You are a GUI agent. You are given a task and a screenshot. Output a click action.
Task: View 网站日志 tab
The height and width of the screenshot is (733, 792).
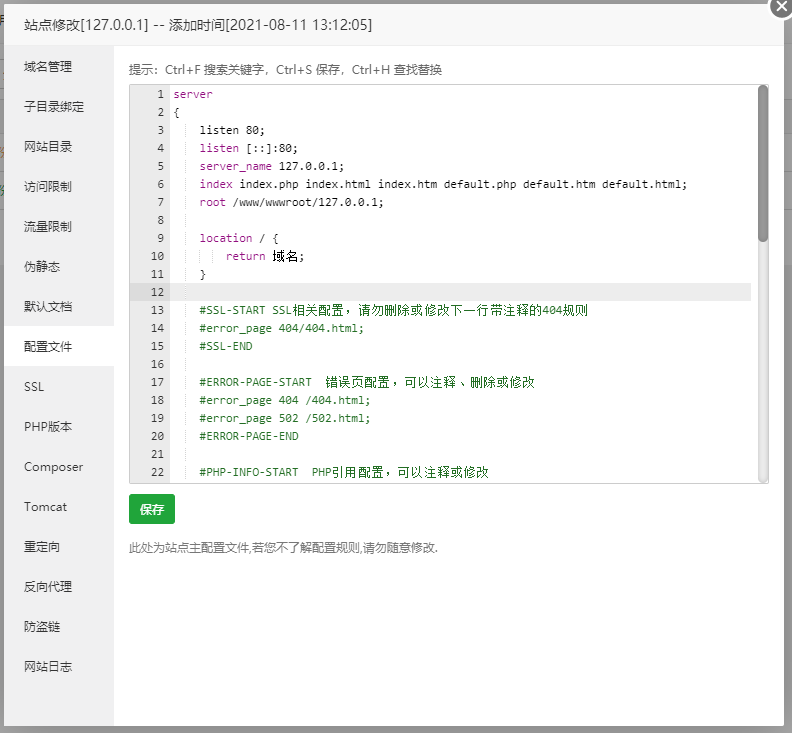[x=48, y=667]
